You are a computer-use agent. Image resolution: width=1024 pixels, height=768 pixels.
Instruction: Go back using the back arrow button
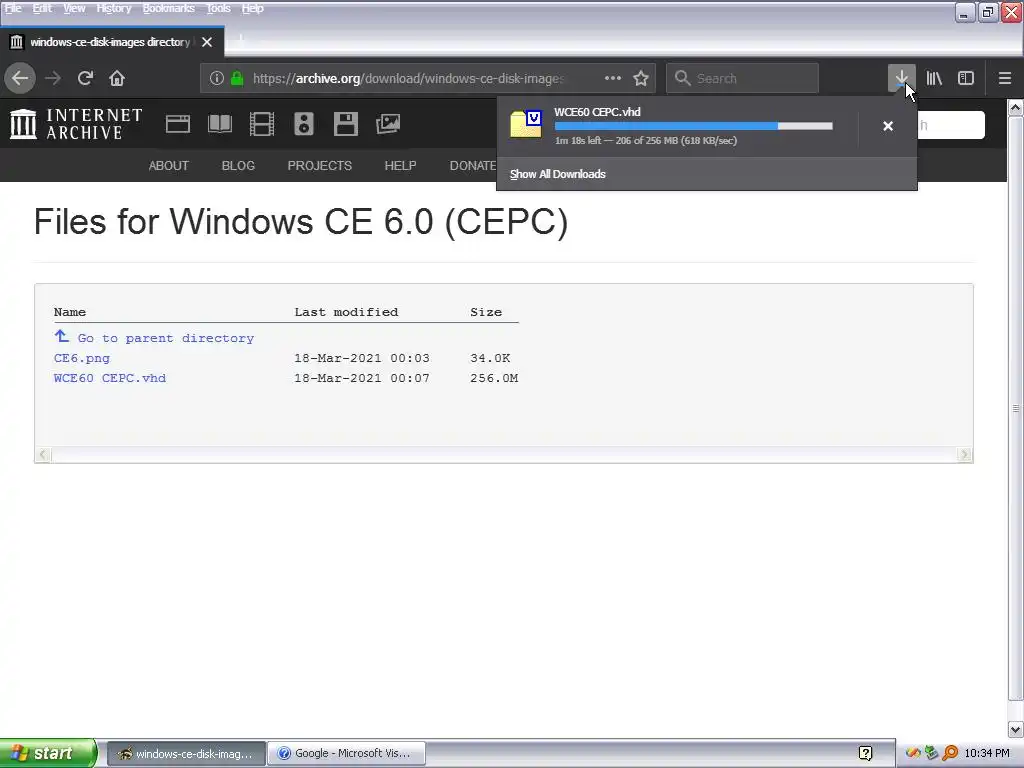point(20,78)
